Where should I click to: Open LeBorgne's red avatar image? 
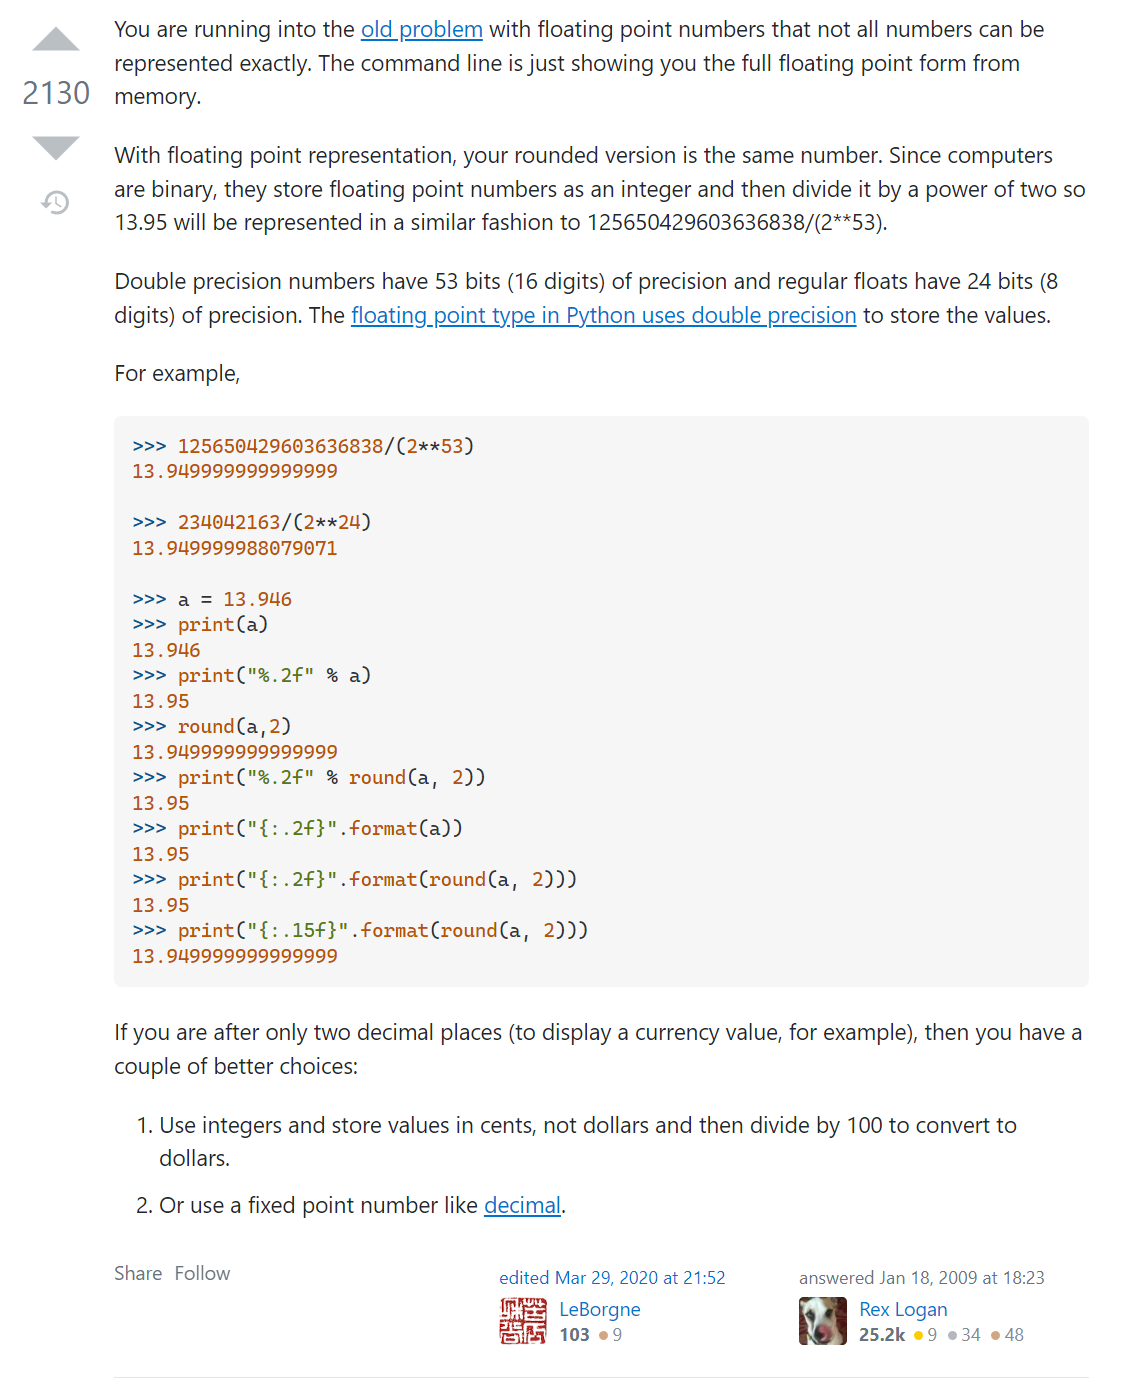(x=523, y=1321)
